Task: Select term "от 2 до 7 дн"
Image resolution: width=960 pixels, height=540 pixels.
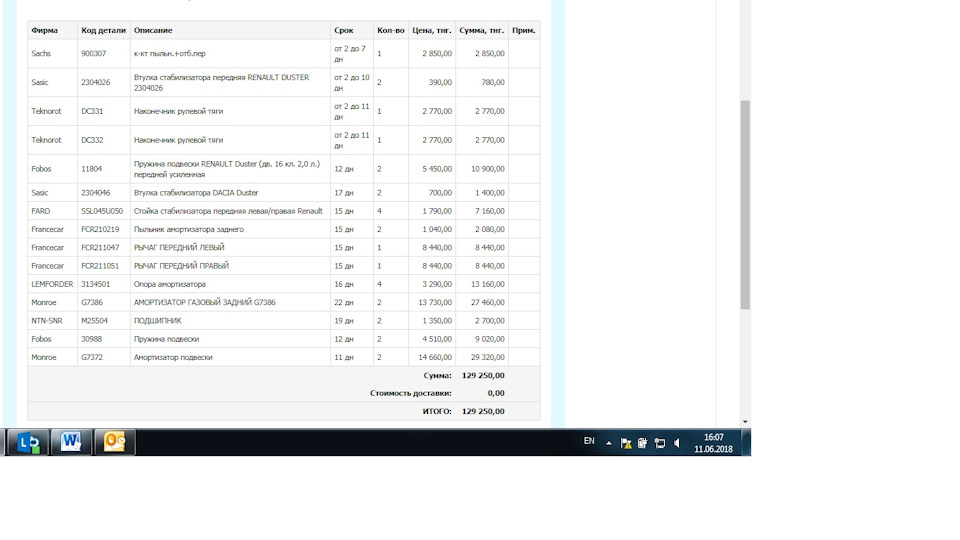Action: [350, 53]
